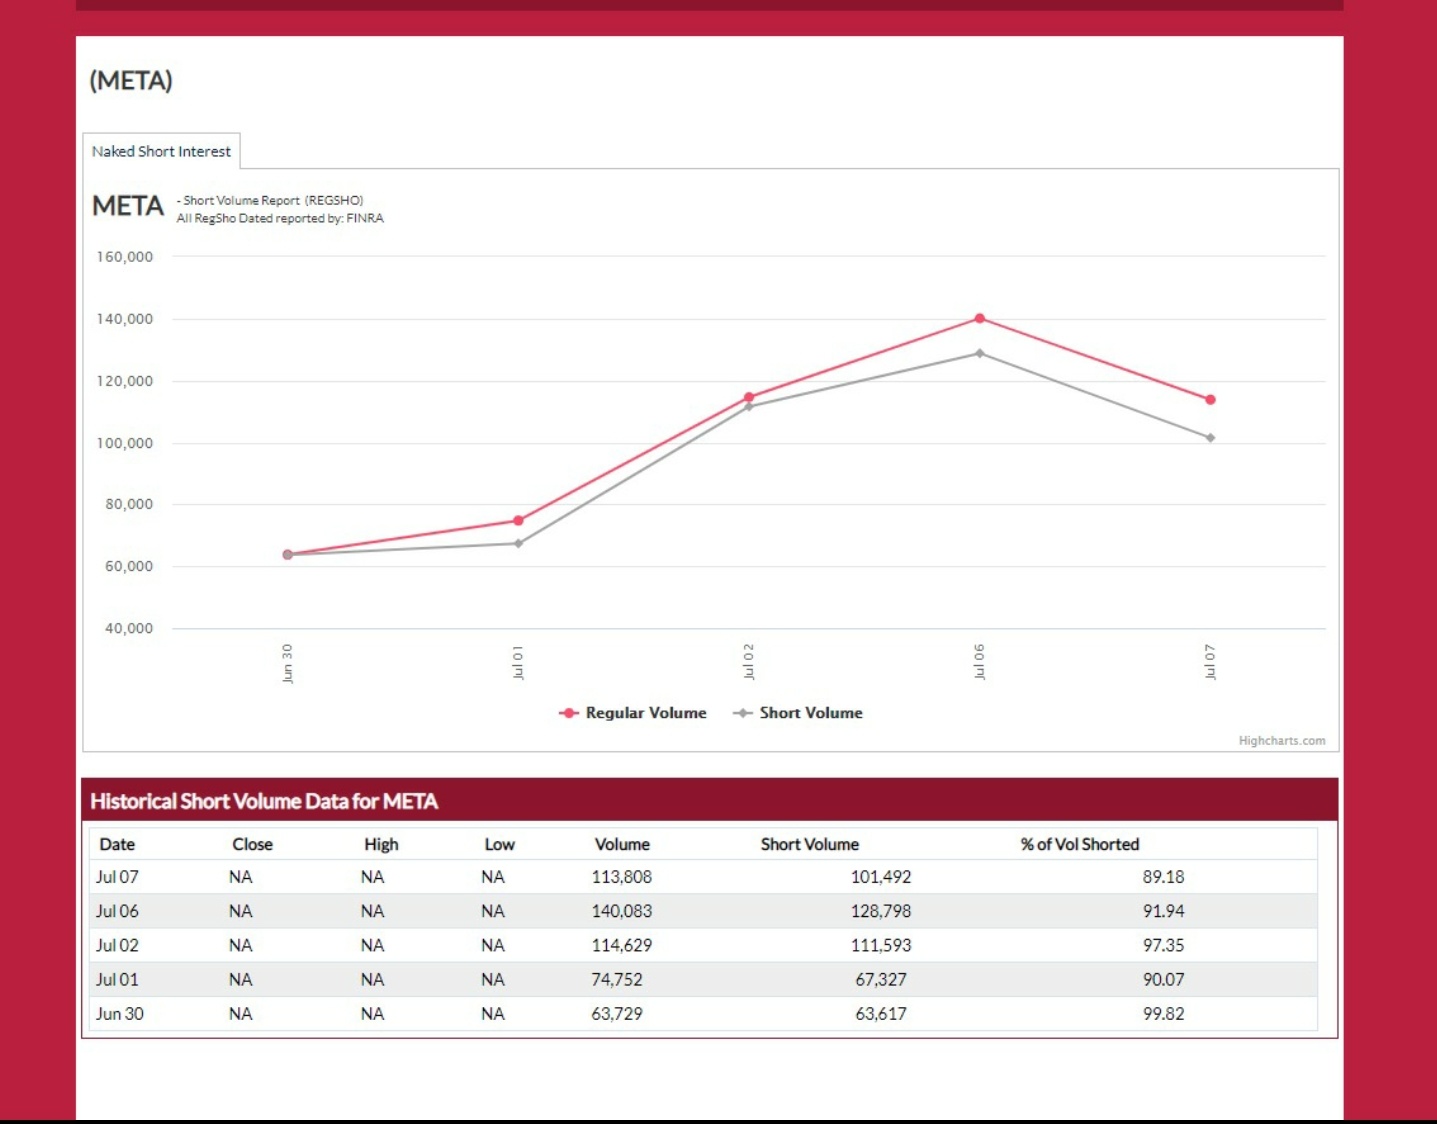
Task: Click short volume value 67,327
Action: pyautogui.click(x=881, y=979)
